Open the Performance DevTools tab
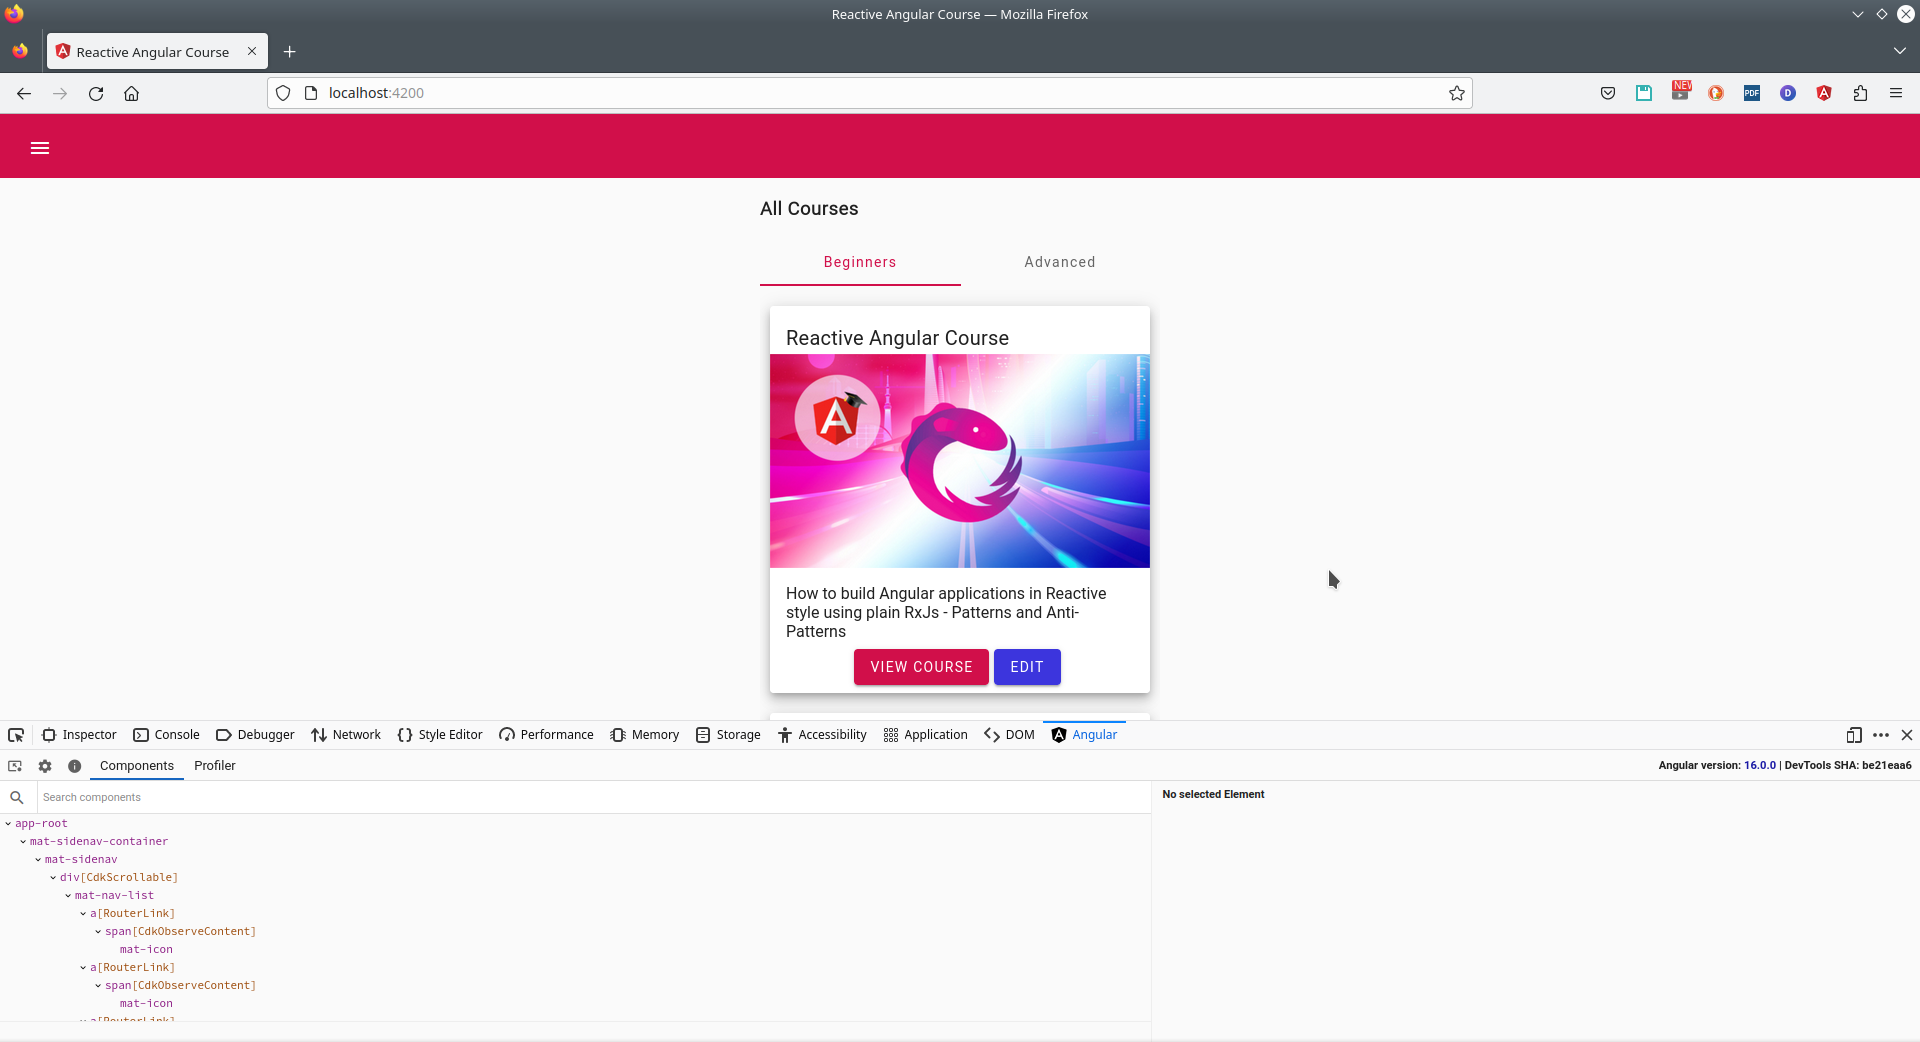Viewport: 1920px width, 1042px height. pyautogui.click(x=546, y=735)
